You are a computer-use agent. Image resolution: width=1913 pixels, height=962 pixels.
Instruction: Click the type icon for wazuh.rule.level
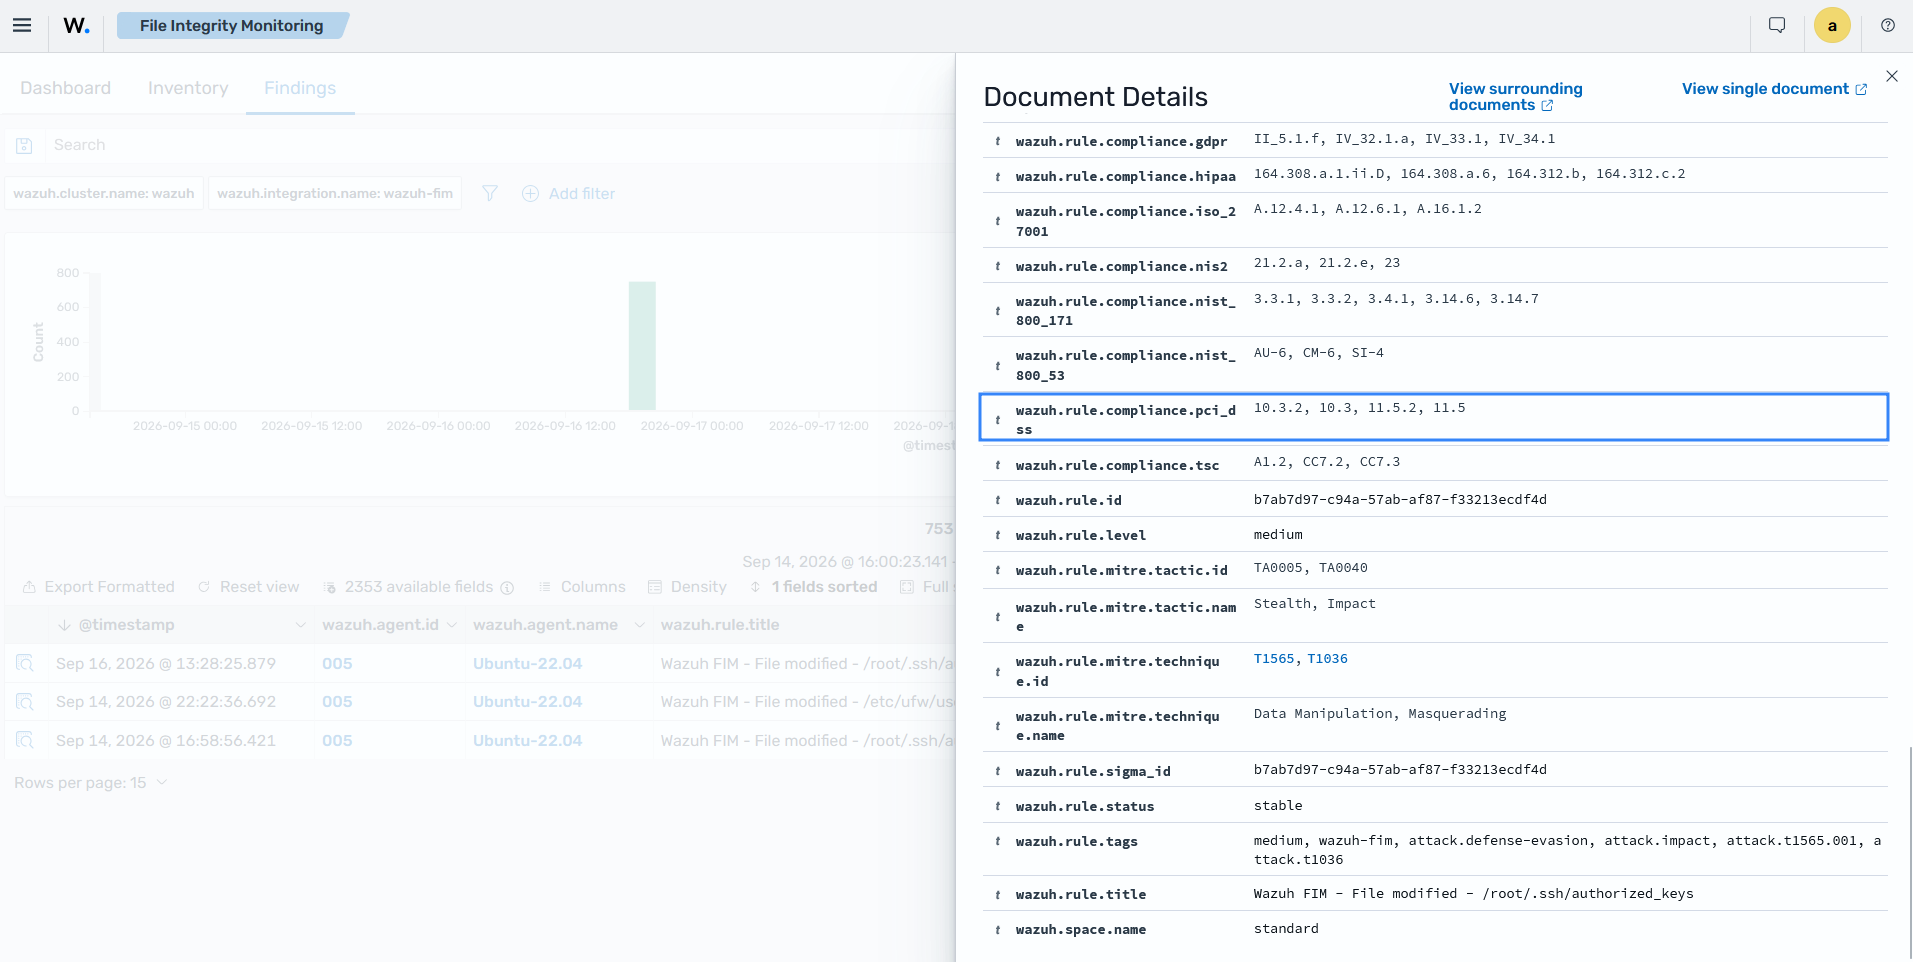[998, 535]
